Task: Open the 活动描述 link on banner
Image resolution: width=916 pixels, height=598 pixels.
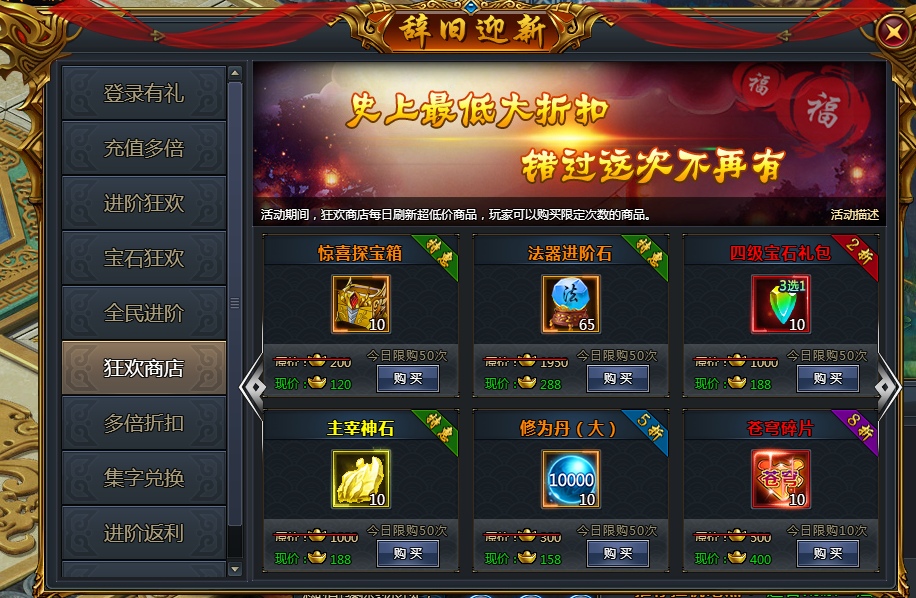Action: [855, 215]
